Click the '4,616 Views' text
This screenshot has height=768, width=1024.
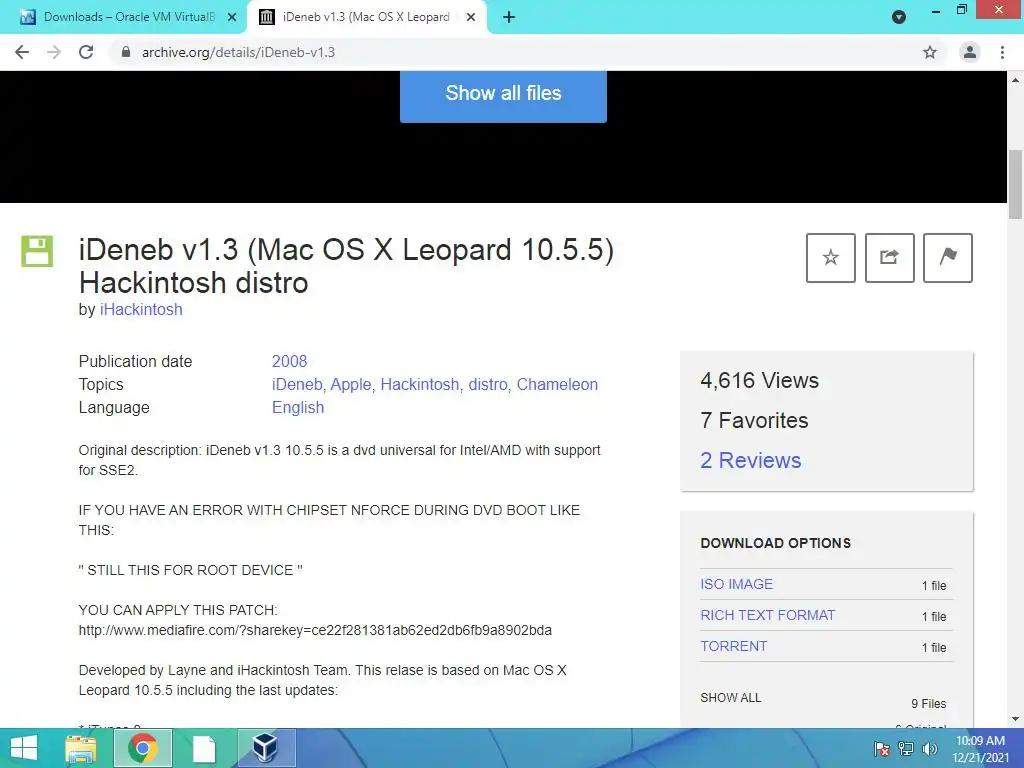point(760,380)
